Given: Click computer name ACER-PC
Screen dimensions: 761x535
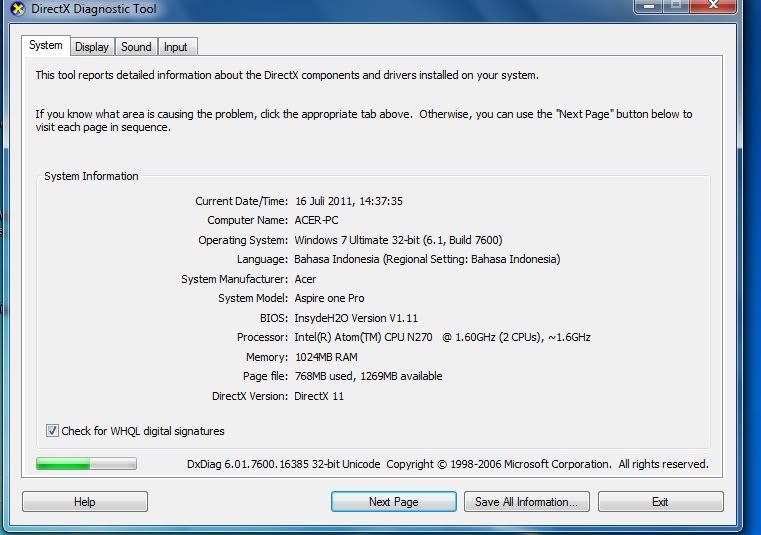Looking at the screenshot, I should coord(316,220).
